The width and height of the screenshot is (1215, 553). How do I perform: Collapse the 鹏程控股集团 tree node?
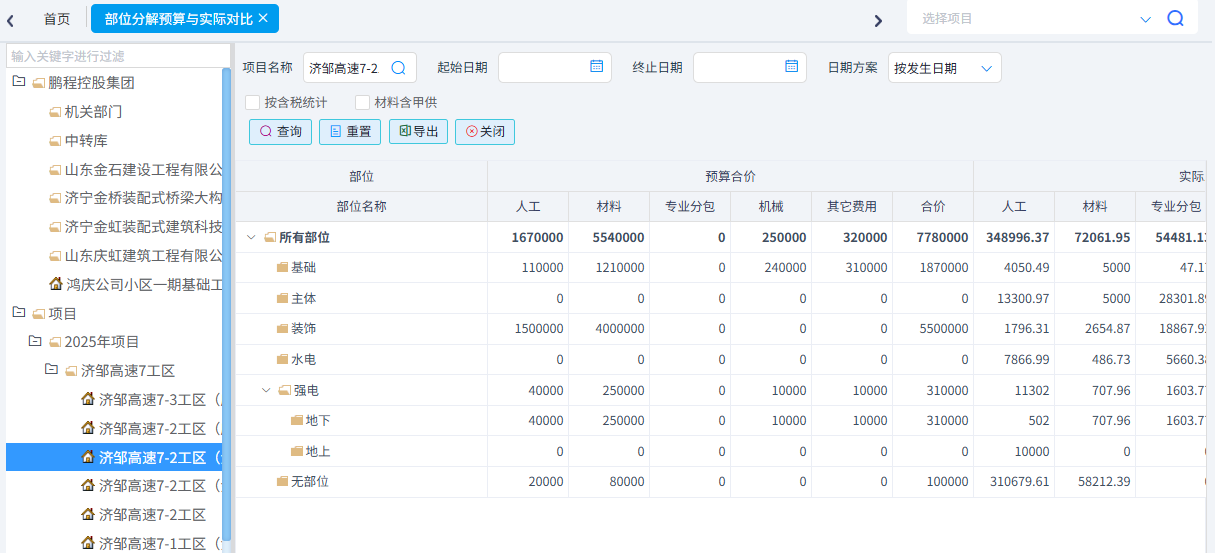point(18,82)
